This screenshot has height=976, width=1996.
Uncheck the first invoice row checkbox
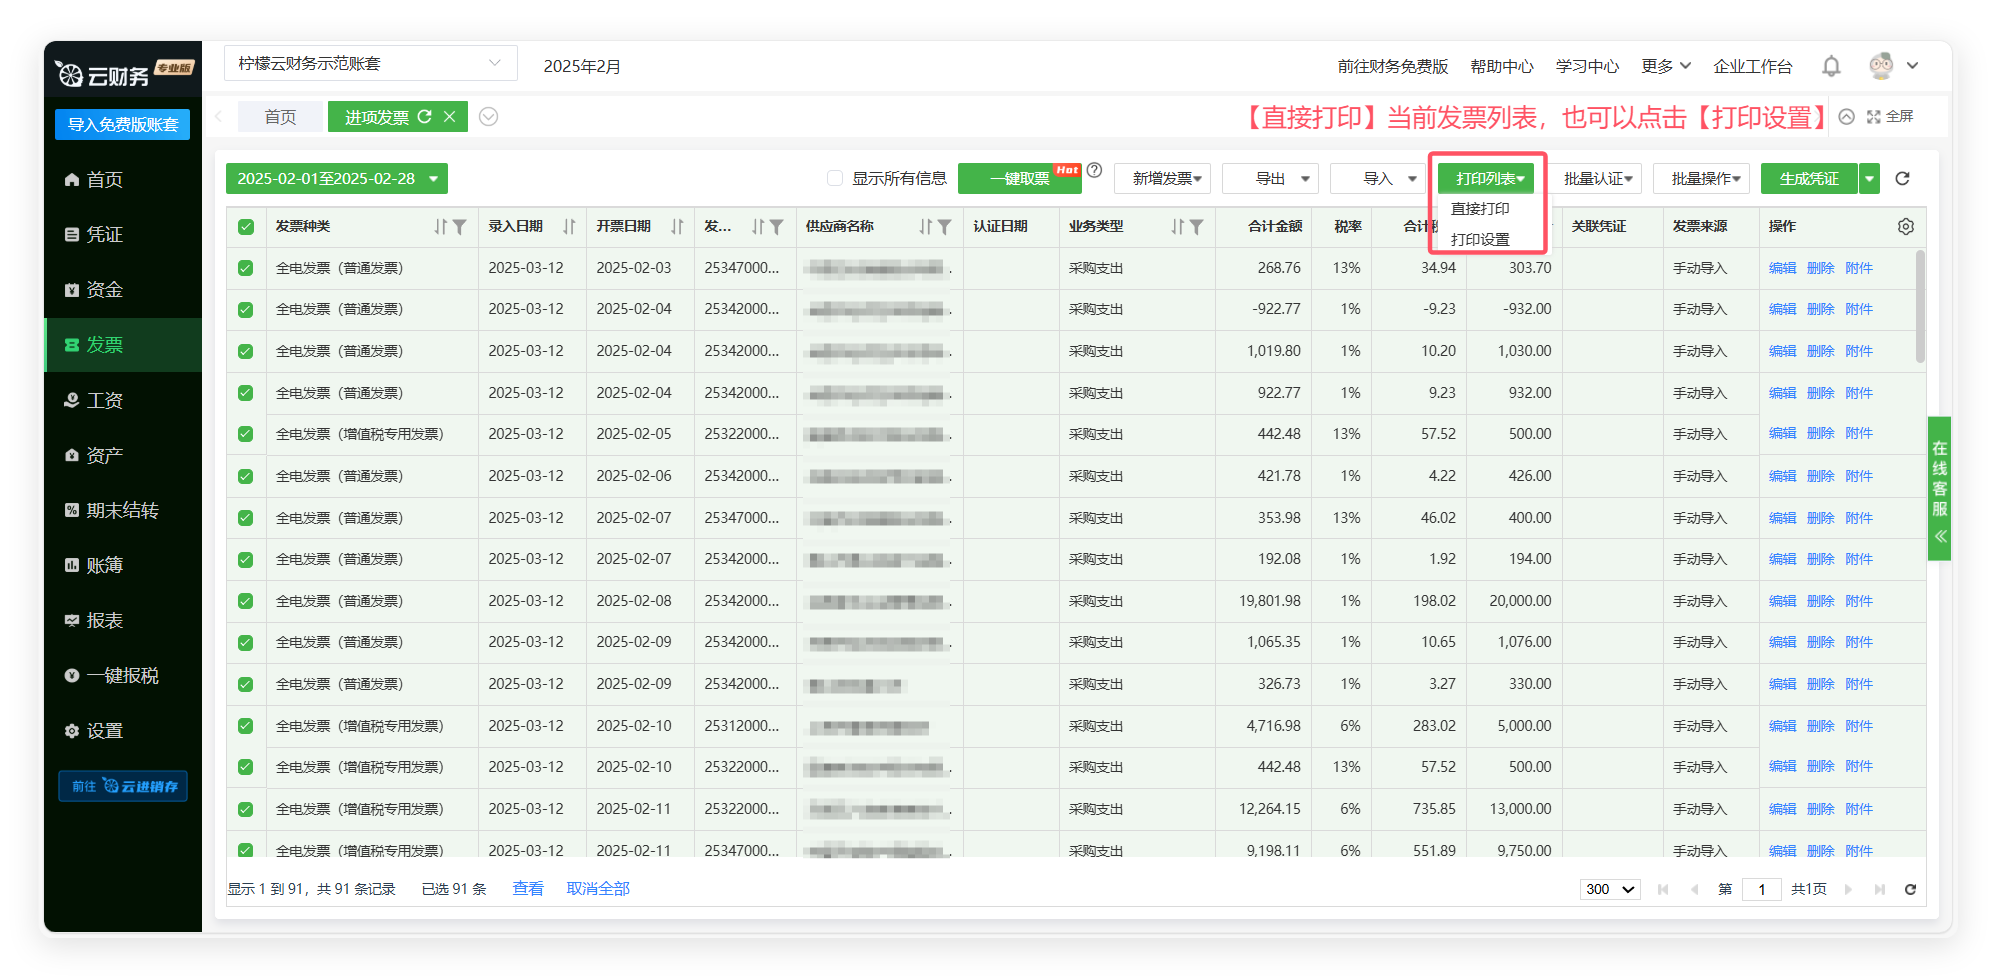coord(246,268)
